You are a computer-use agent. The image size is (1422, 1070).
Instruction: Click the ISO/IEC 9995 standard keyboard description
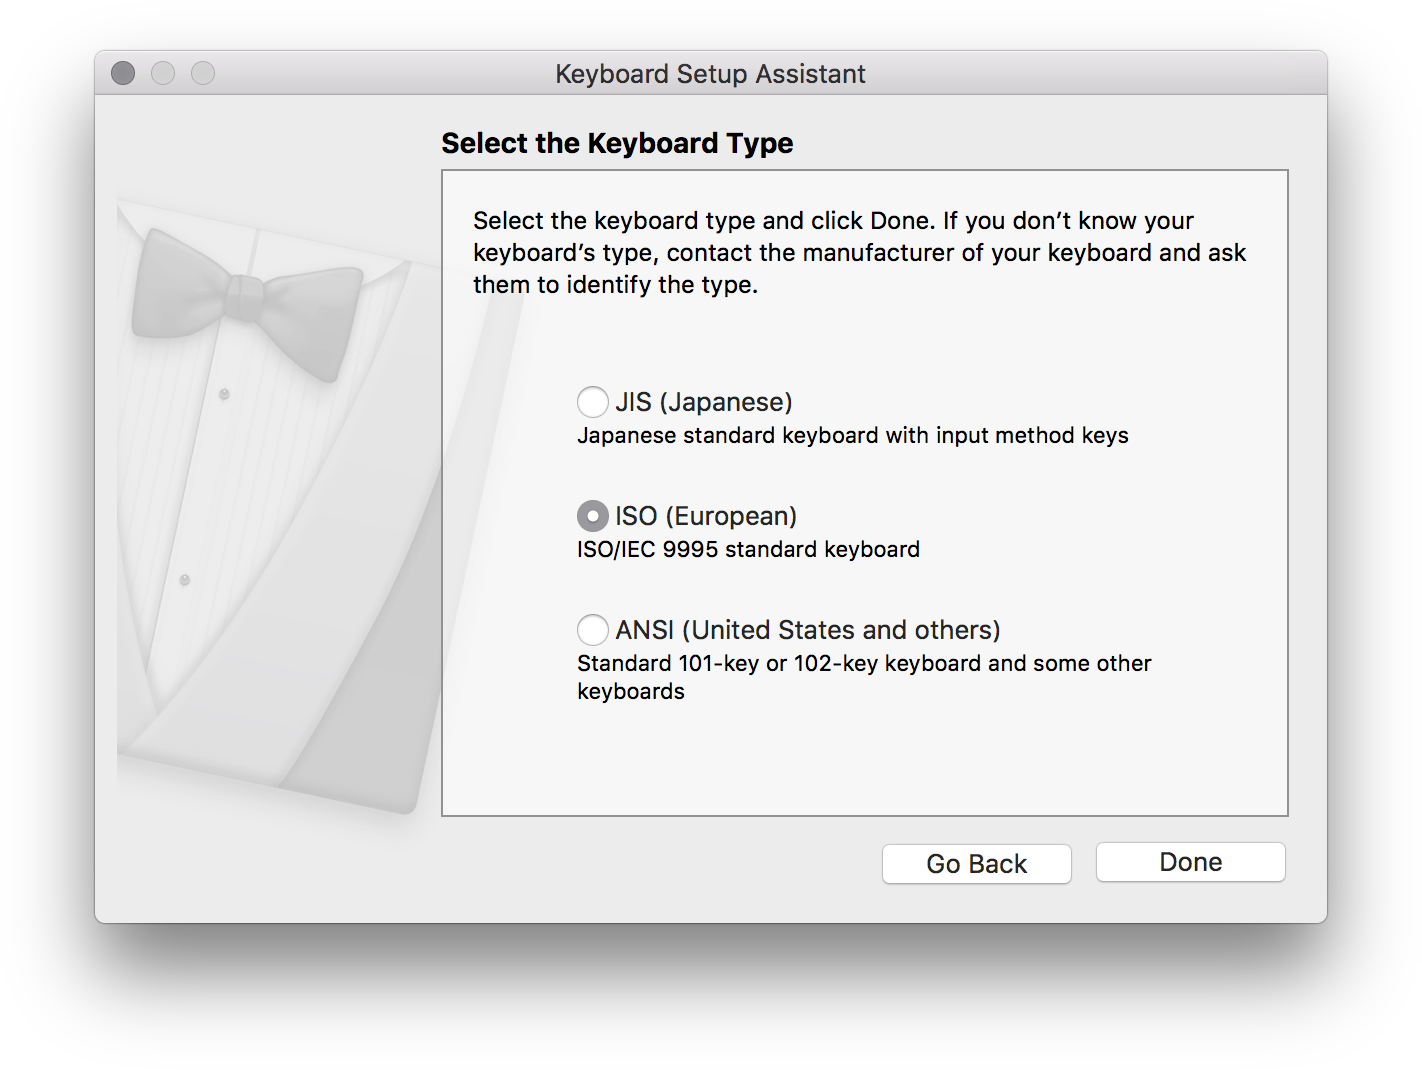748,550
